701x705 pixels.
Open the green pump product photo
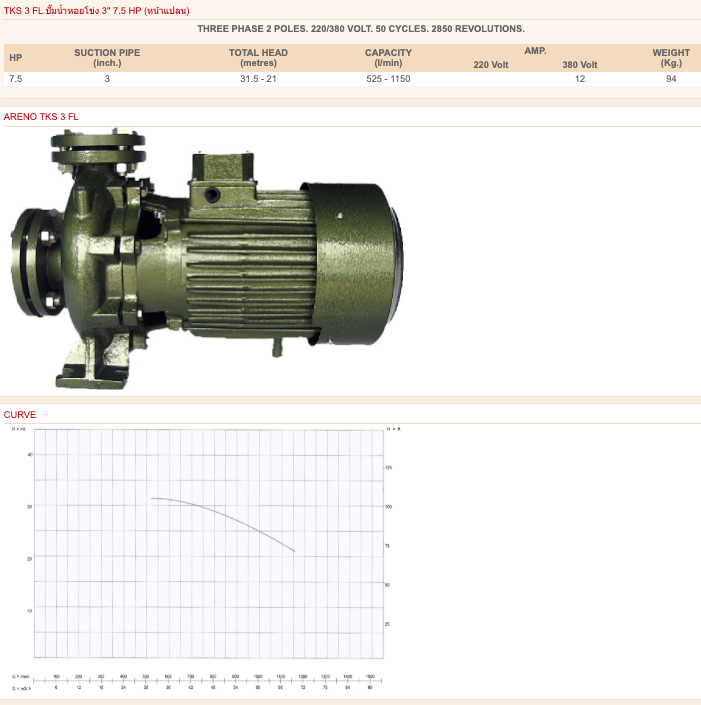tap(207, 259)
